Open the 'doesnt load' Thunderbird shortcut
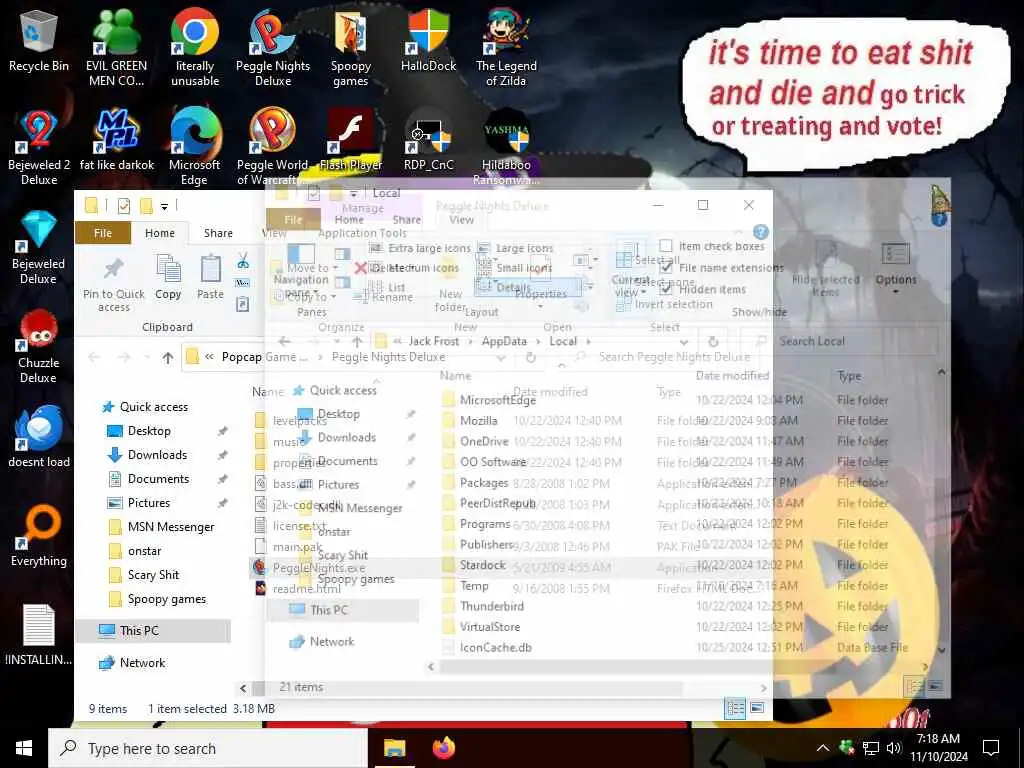1024x768 pixels. point(39,436)
